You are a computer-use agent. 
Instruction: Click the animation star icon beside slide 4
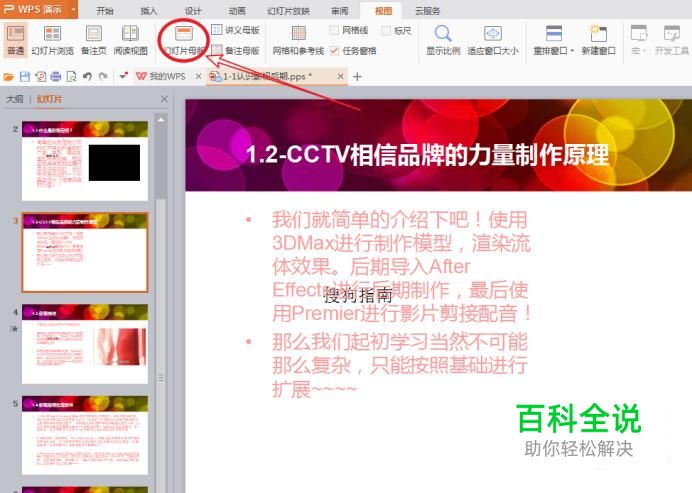point(14,328)
